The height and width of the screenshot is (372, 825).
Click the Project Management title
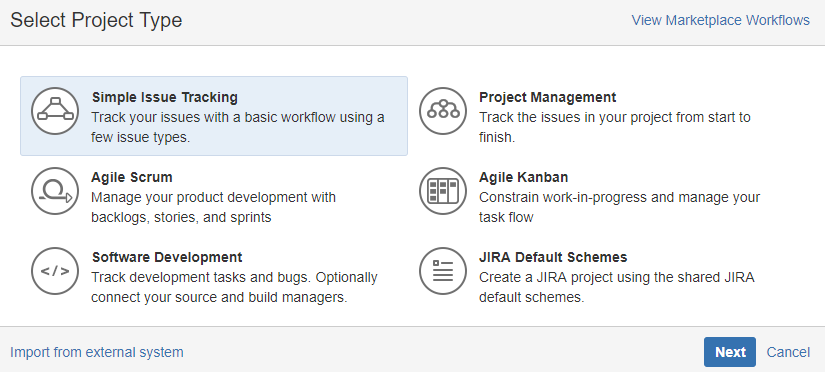click(547, 97)
